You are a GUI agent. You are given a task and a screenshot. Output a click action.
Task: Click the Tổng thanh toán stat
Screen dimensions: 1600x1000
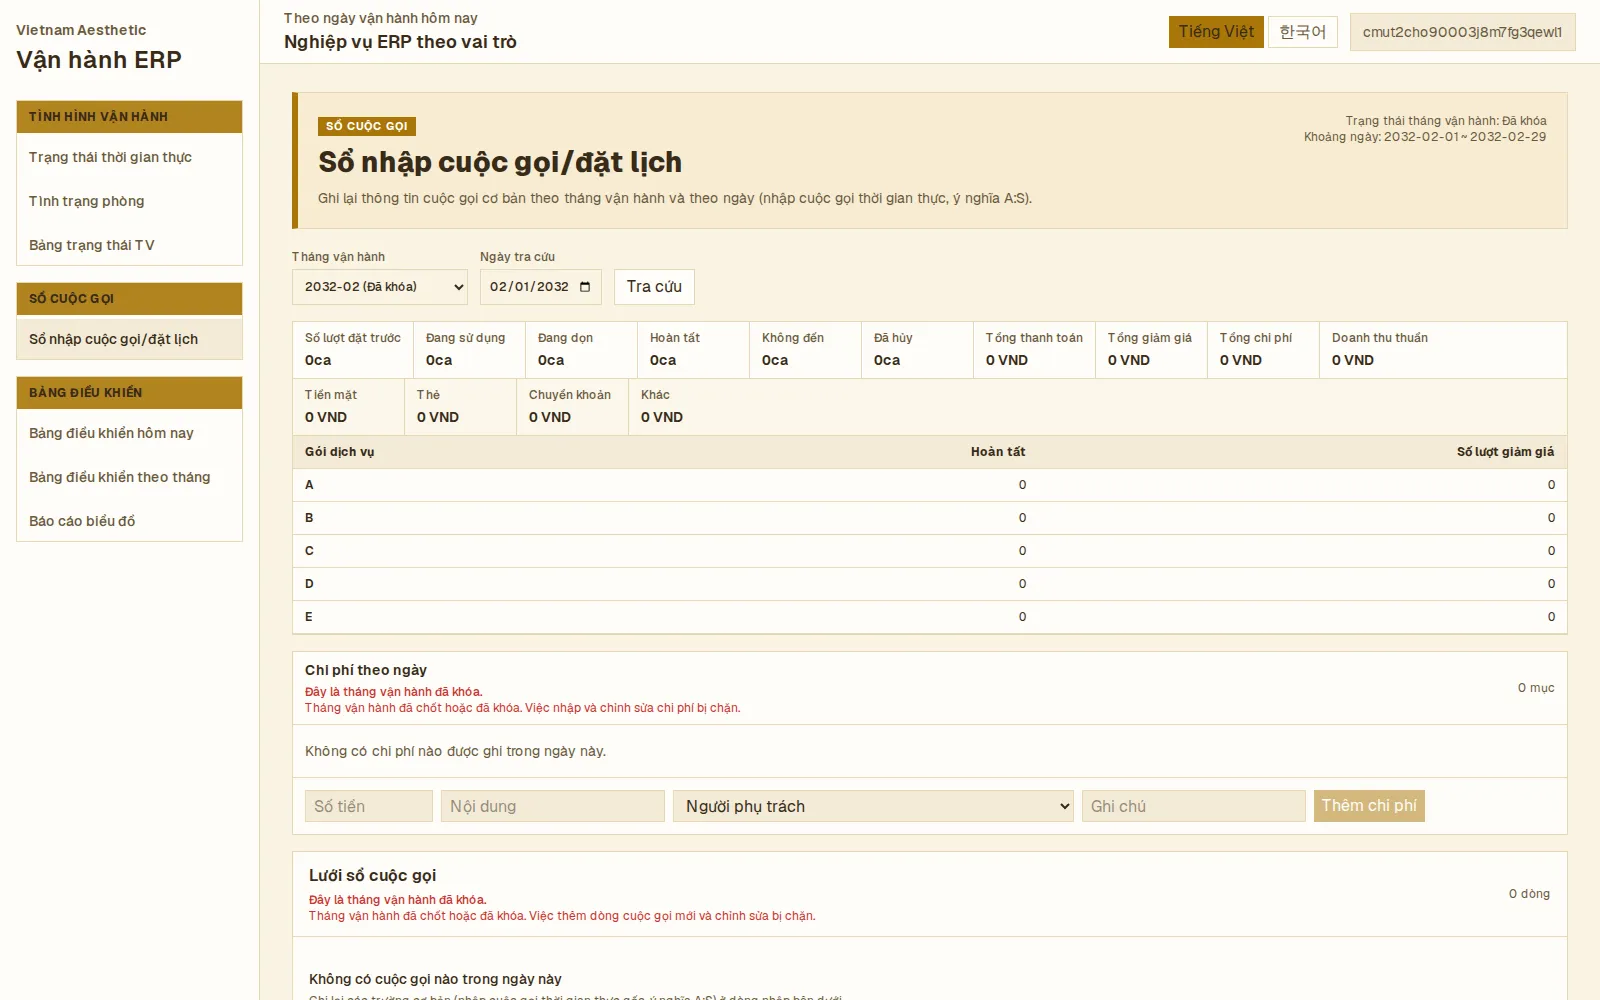(x=1034, y=350)
